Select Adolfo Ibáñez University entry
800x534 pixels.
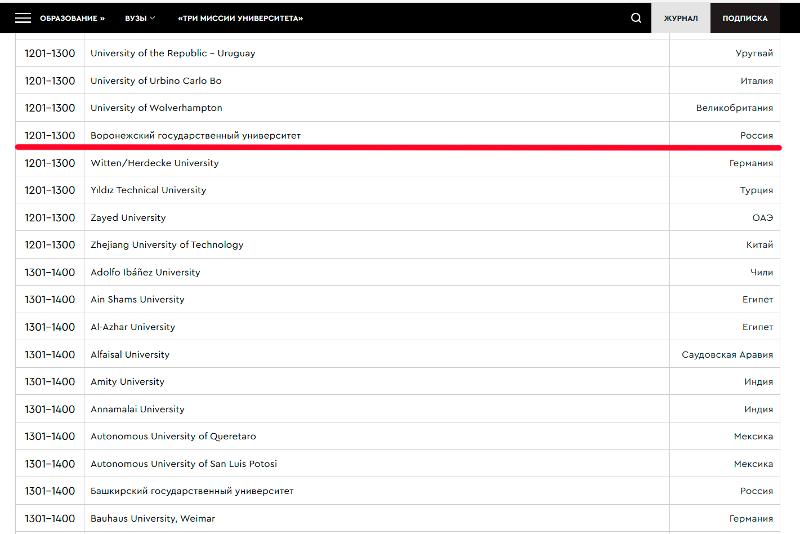pyautogui.click(x=145, y=272)
